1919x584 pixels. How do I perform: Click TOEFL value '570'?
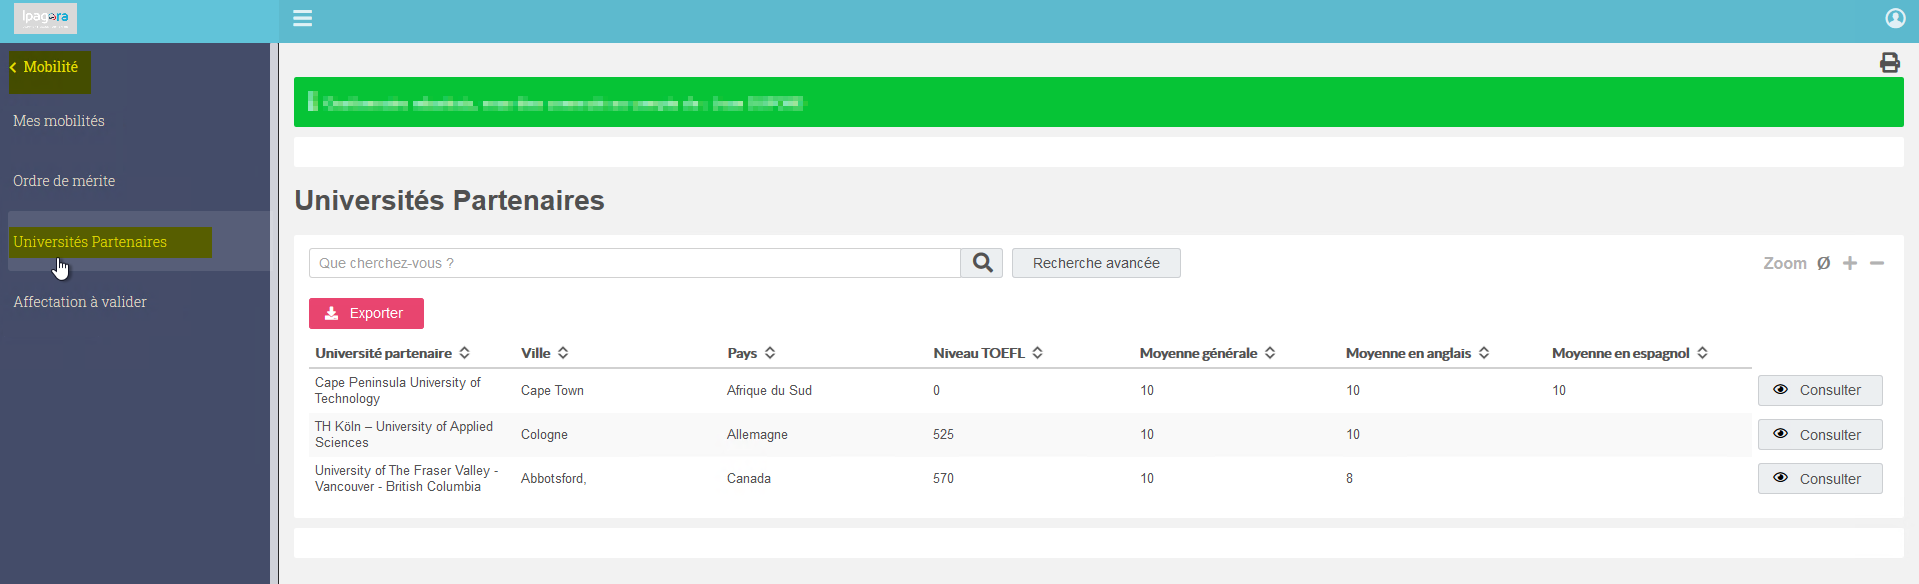[x=943, y=479]
